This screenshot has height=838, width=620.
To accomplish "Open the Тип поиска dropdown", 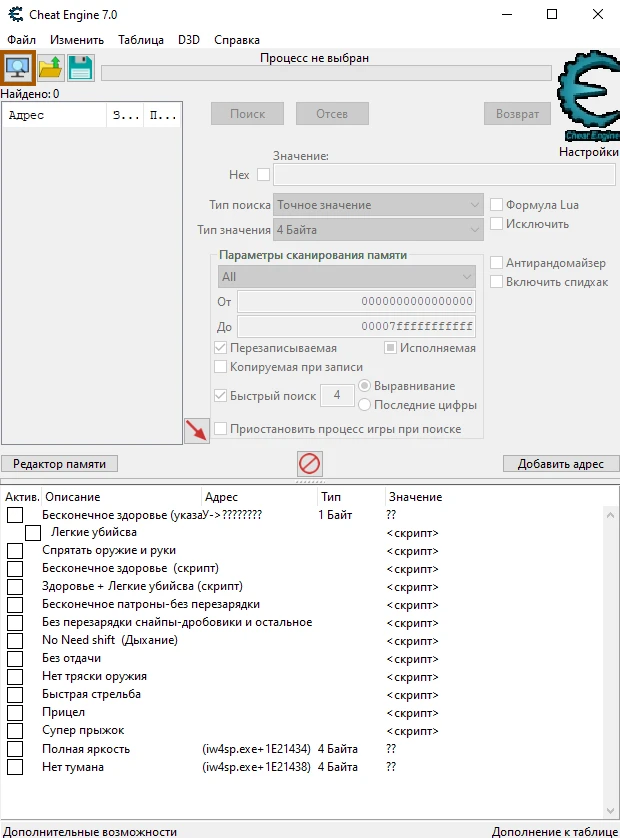I will pyautogui.click(x=378, y=205).
